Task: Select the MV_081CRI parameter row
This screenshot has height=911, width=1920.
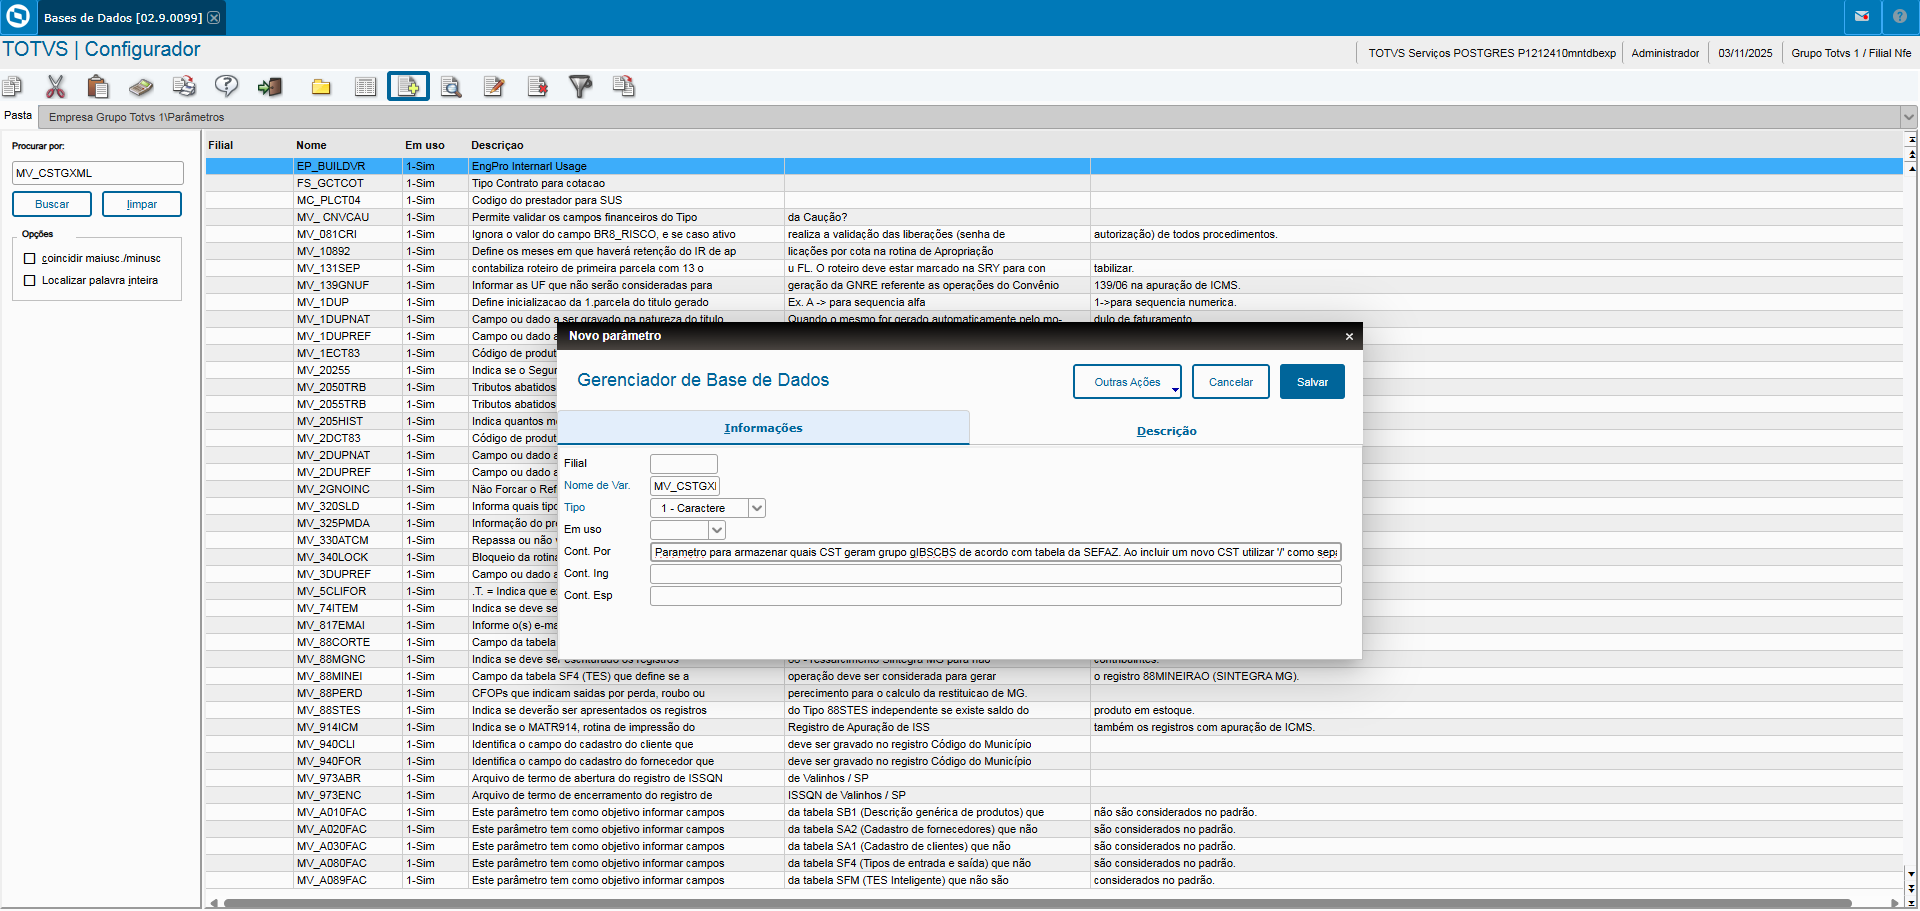Action: point(1054,234)
